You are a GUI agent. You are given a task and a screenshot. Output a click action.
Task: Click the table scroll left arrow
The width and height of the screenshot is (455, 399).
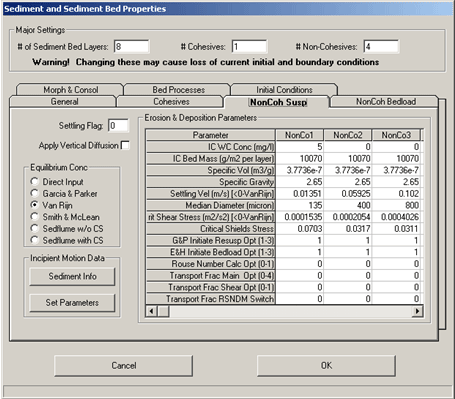[x=151, y=311]
